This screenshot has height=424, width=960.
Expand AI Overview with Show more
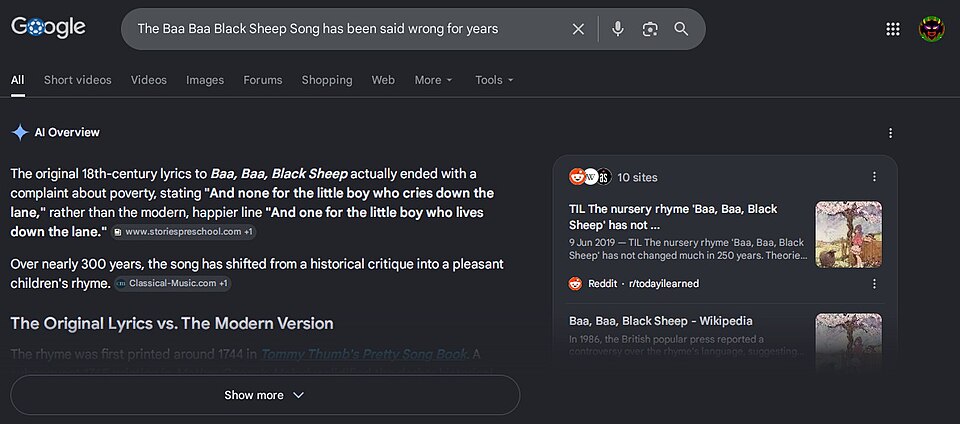[265, 395]
